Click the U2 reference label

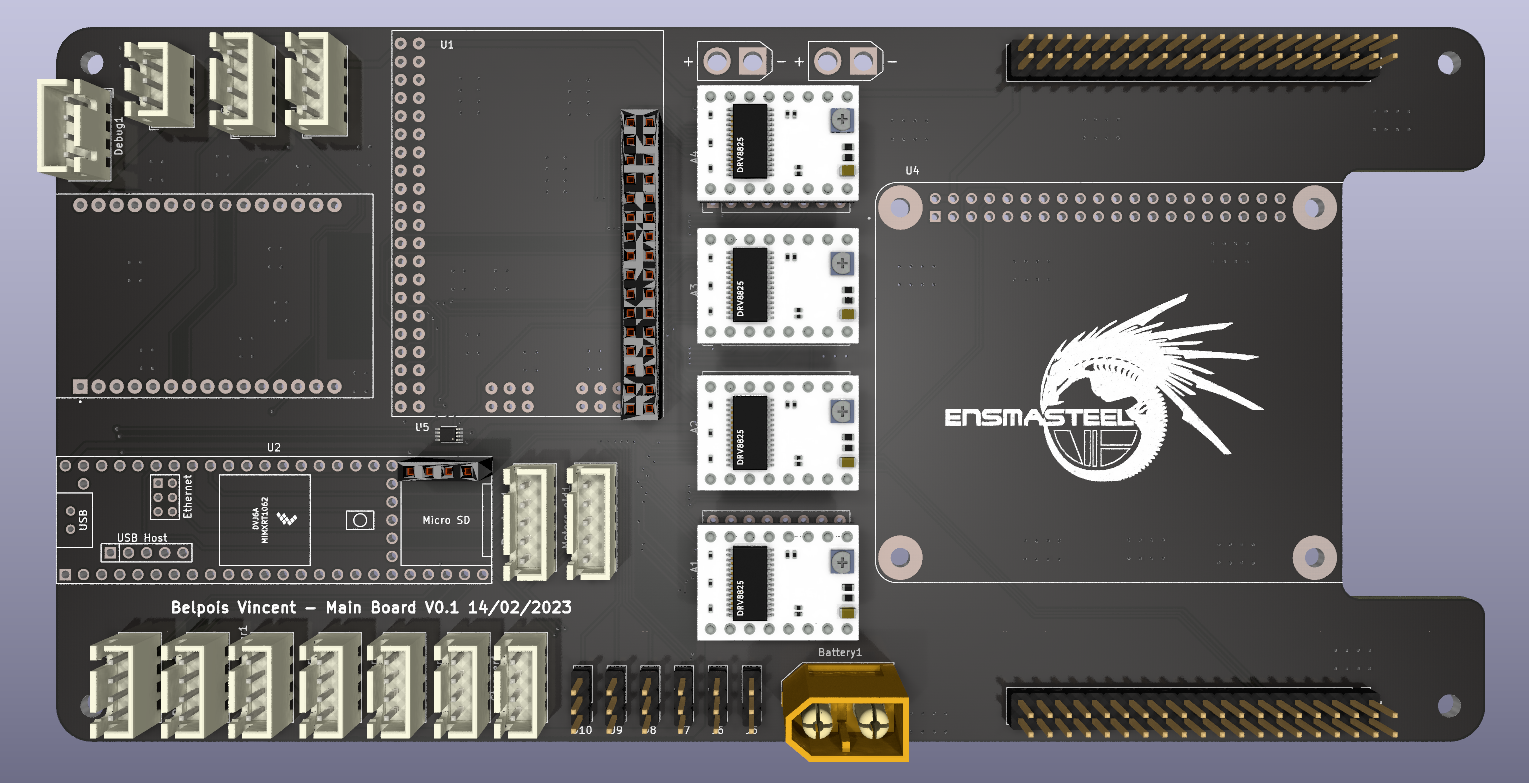click(x=273, y=447)
